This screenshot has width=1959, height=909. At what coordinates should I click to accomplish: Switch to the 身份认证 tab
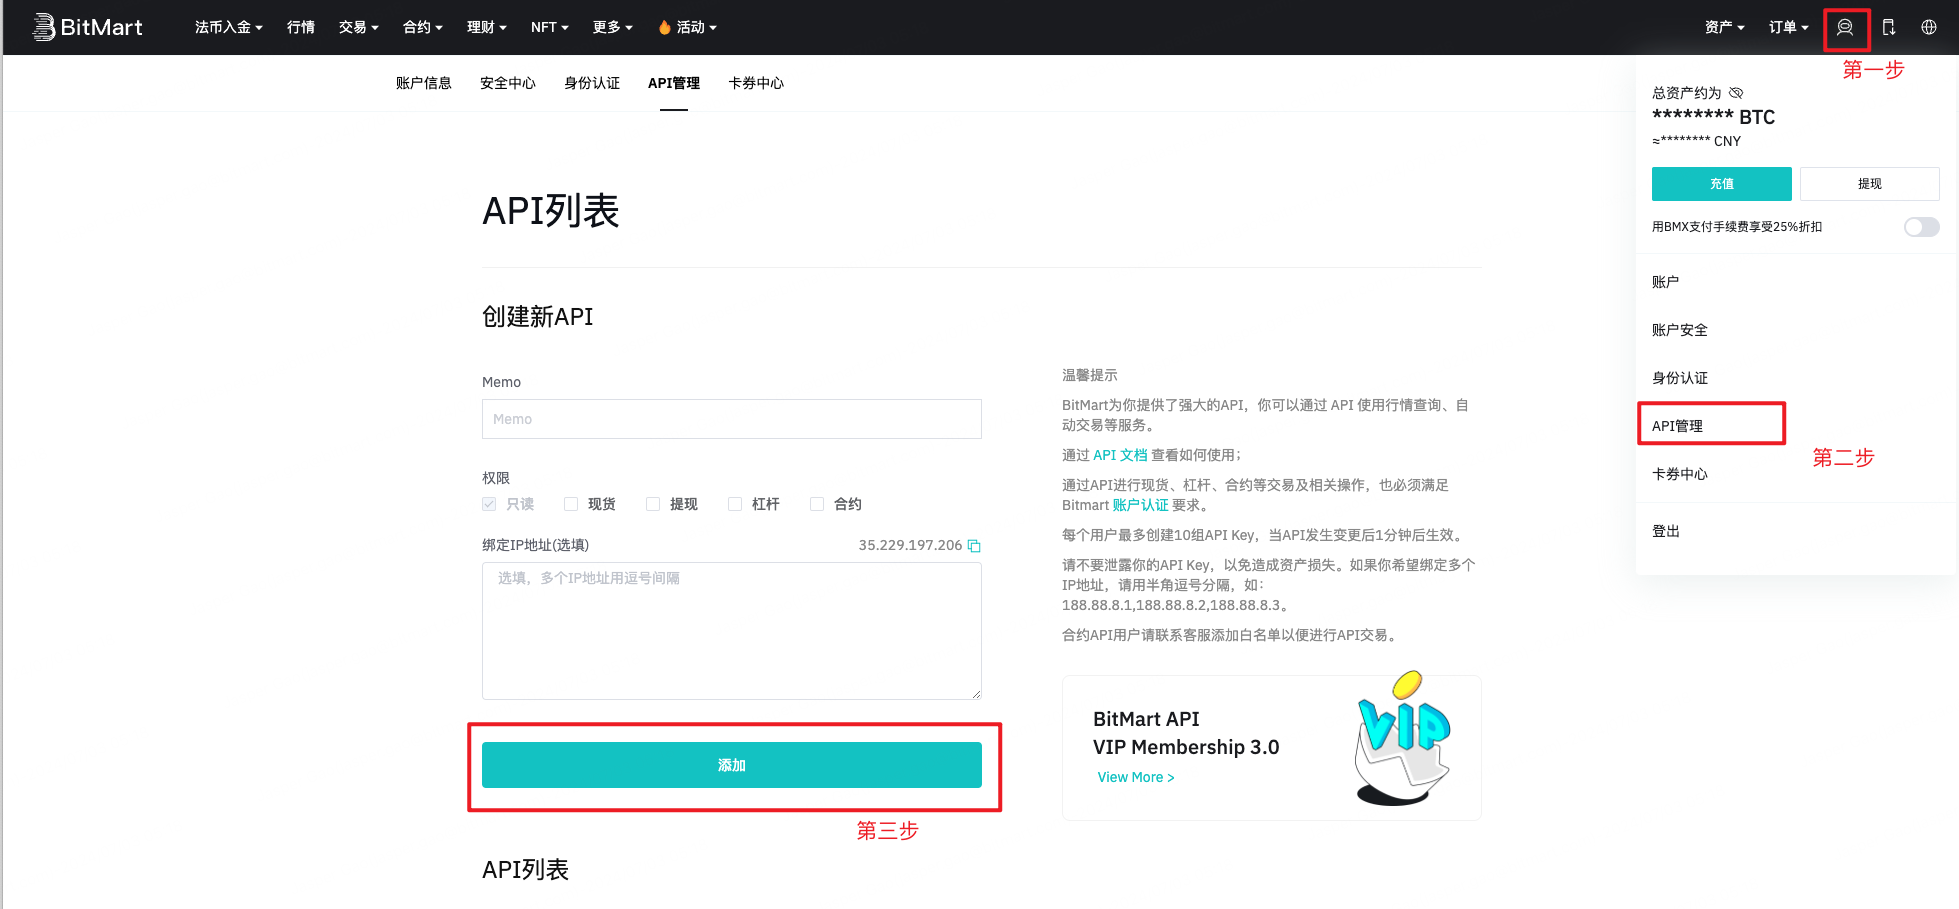point(591,83)
